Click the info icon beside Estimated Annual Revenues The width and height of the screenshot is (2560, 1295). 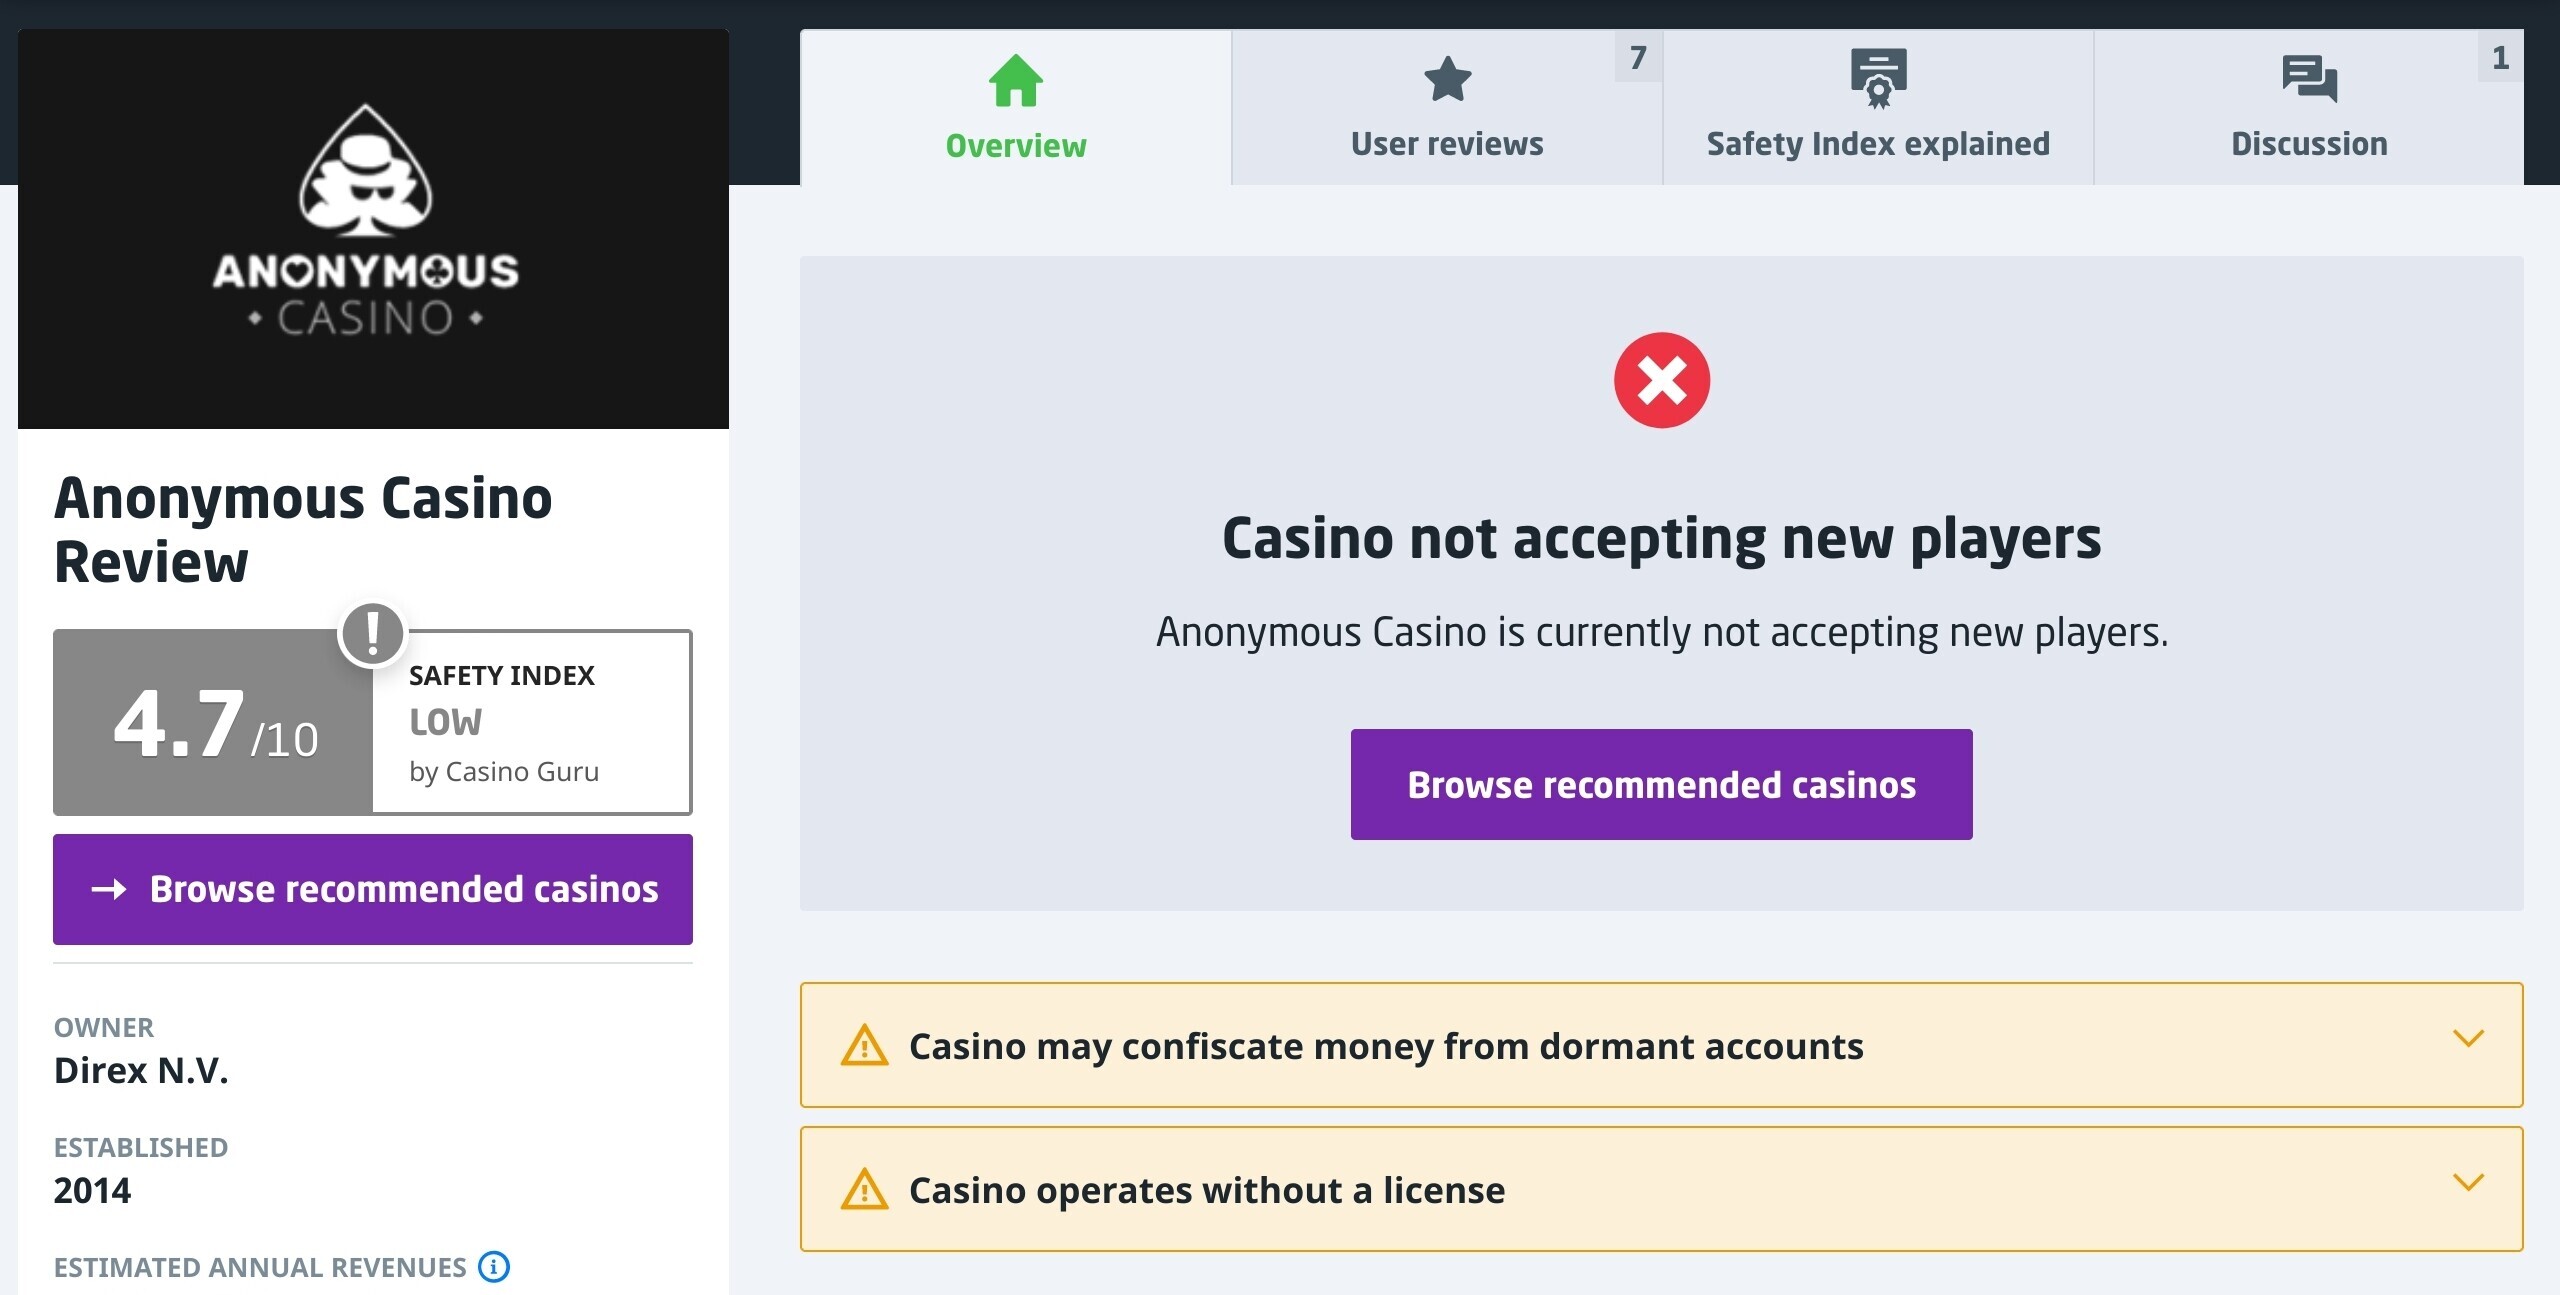(494, 1266)
